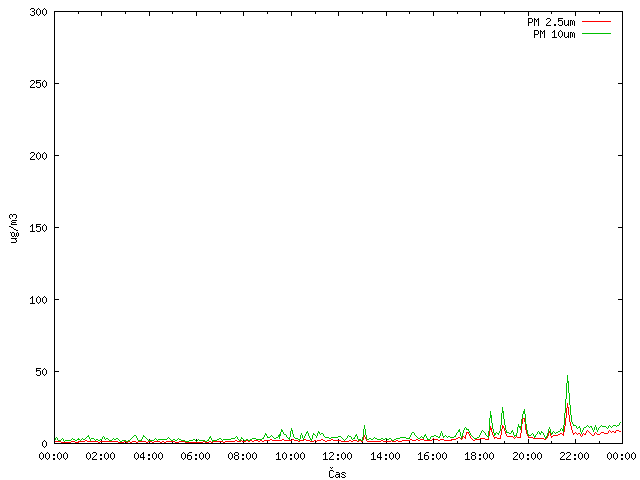Click the rightmost 00:00 time label
Screen dimensions: 640x480
622,456
